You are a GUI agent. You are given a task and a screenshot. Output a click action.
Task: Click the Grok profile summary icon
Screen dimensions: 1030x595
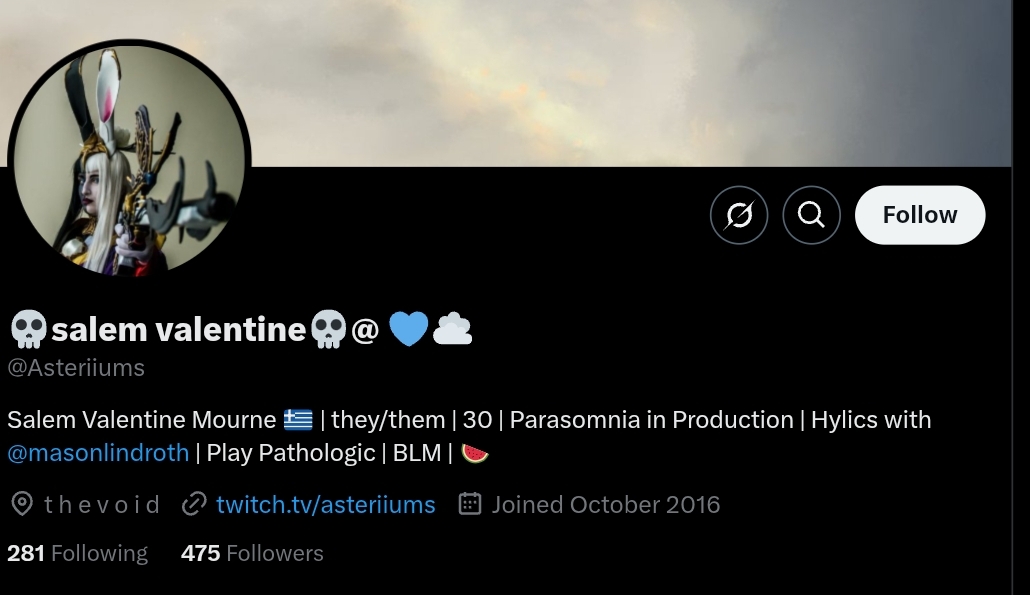(x=739, y=215)
